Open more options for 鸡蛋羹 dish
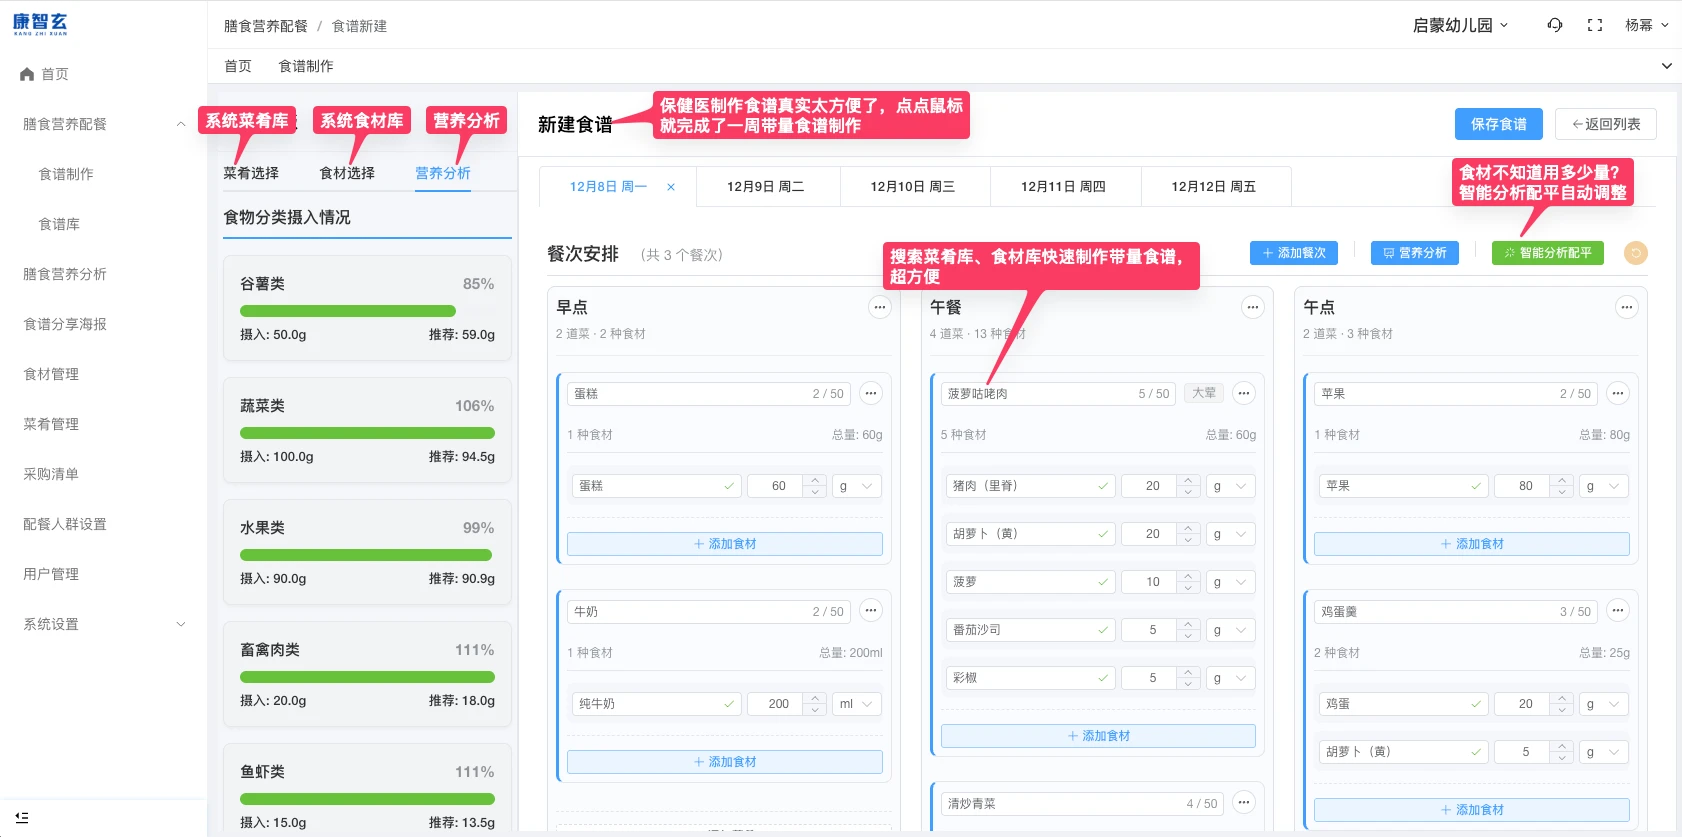1682x837 pixels. 1617,611
